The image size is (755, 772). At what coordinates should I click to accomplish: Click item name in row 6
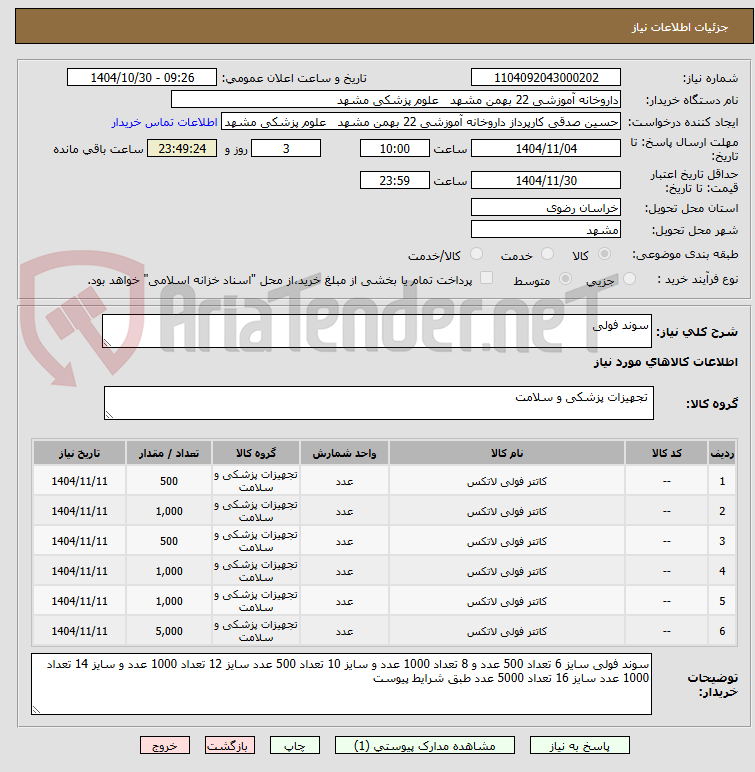coord(507,631)
